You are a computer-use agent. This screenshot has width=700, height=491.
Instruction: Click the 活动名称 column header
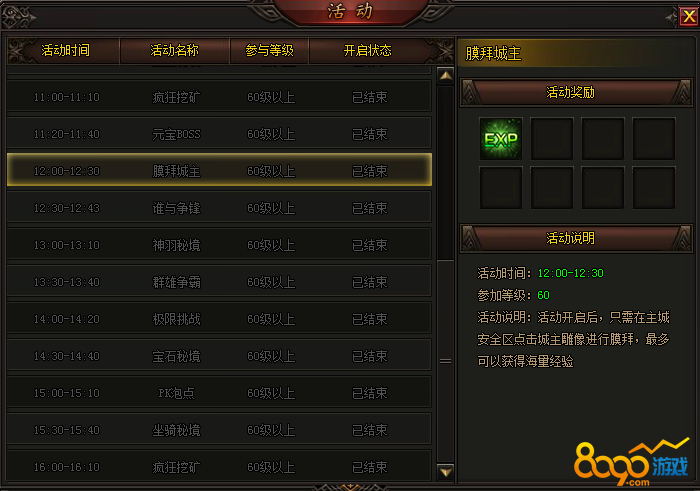point(175,50)
